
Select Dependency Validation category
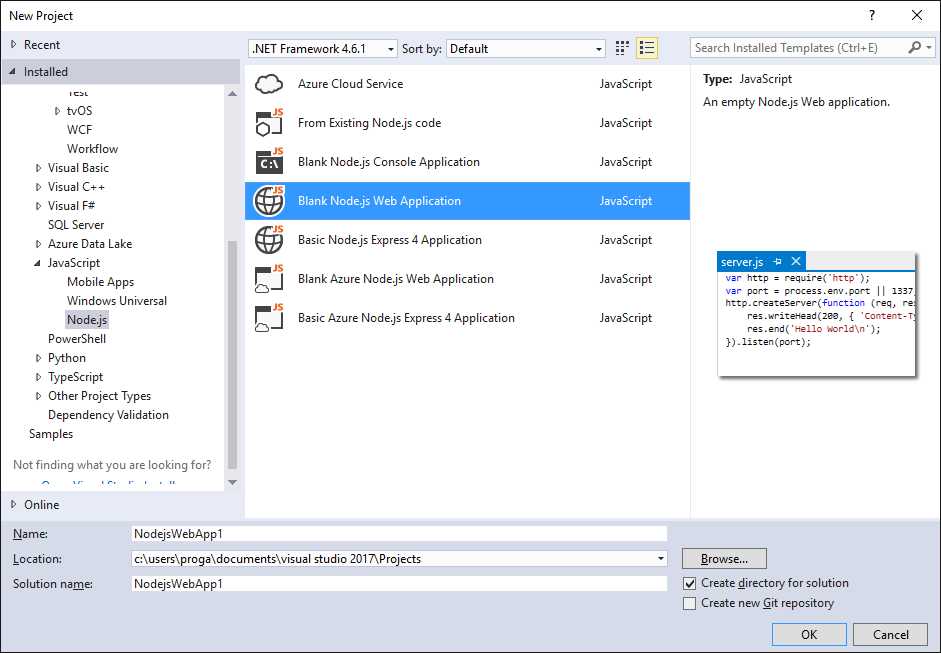pyautogui.click(x=108, y=415)
